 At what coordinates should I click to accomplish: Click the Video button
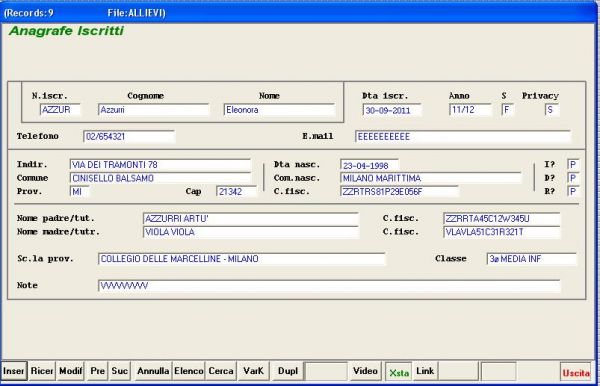(365, 371)
